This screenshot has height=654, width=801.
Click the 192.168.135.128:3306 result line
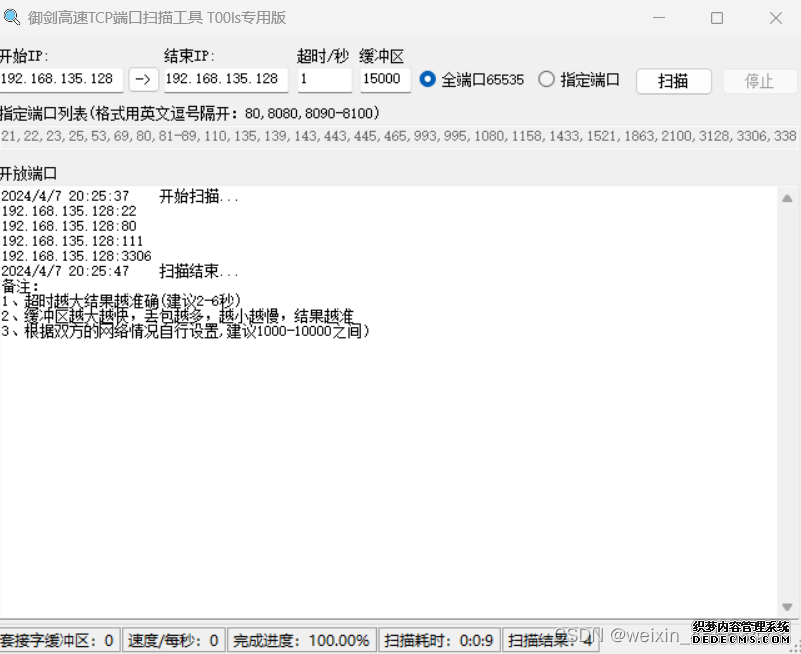point(76,257)
